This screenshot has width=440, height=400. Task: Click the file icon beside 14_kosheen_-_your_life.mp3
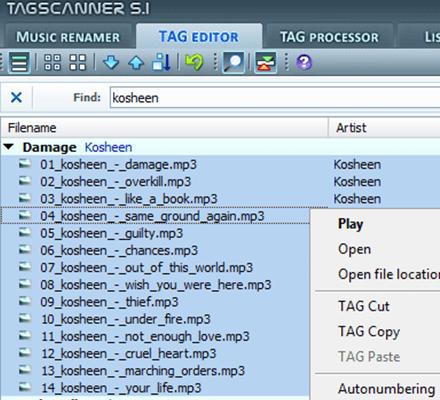[x=25, y=388]
